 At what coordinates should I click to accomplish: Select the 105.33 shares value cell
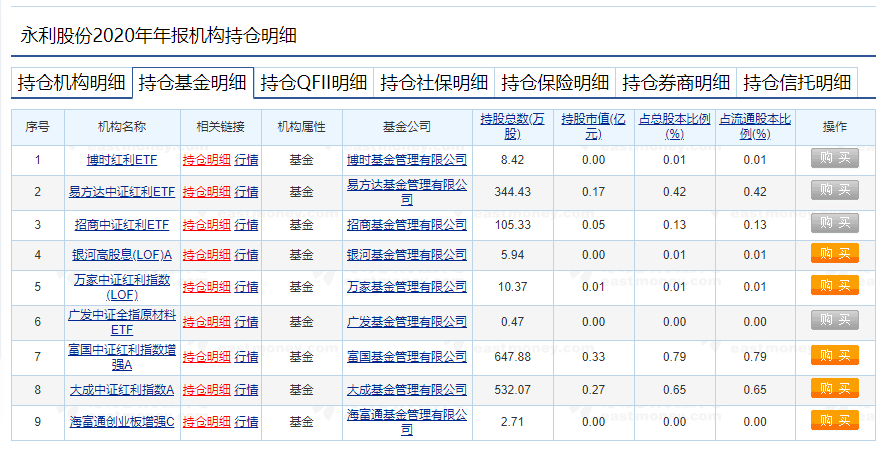coord(512,225)
